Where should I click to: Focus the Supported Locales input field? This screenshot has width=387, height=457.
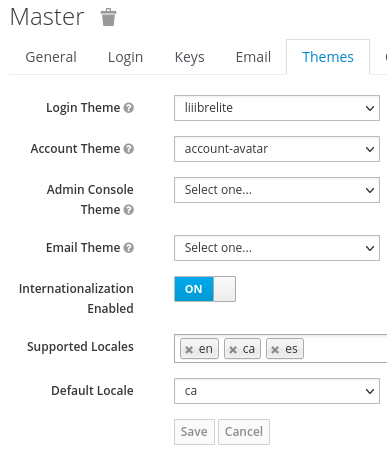click(x=345, y=349)
